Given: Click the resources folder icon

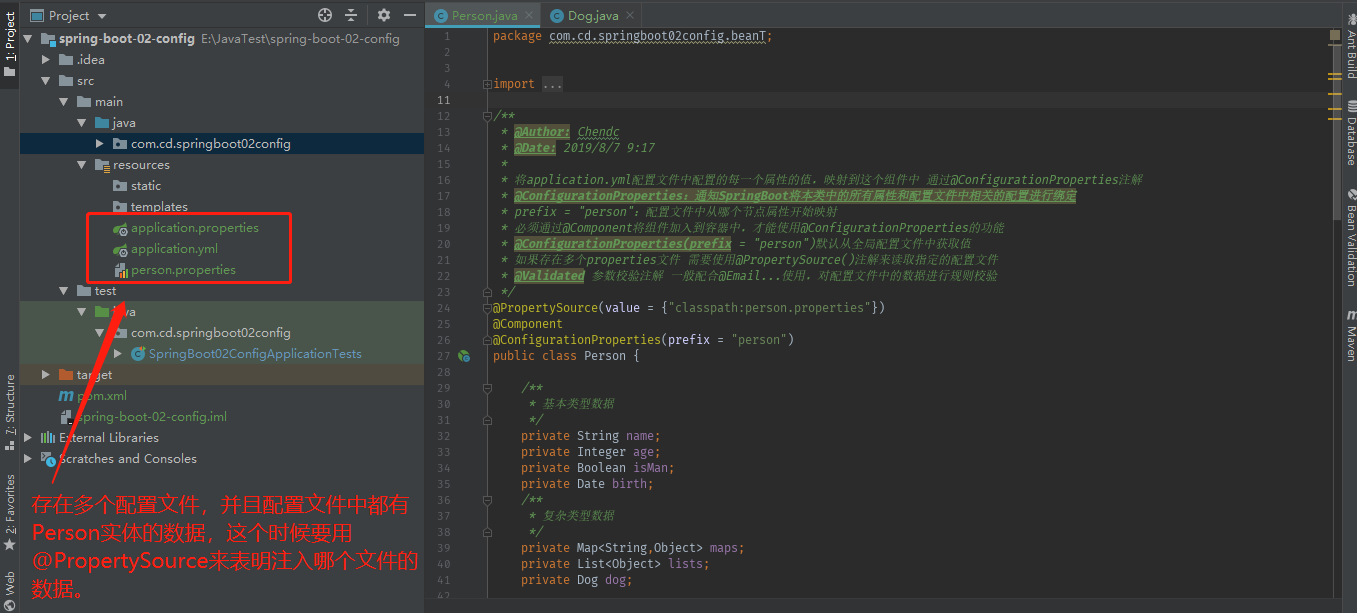Looking at the screenshot, I should coord(102,165).
